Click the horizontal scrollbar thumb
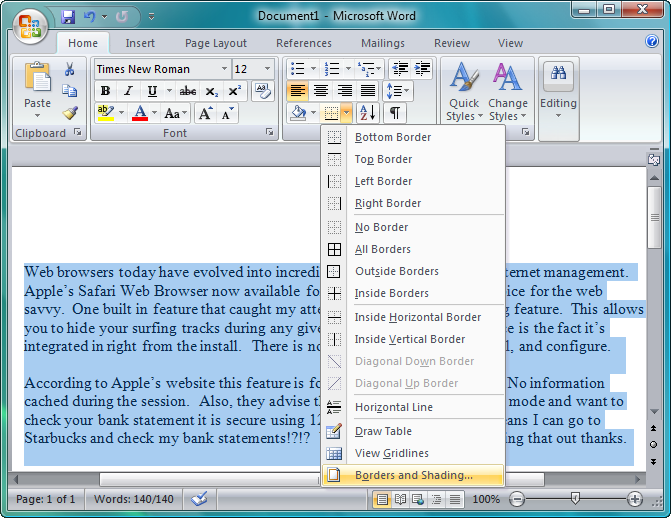 [322, 479]
